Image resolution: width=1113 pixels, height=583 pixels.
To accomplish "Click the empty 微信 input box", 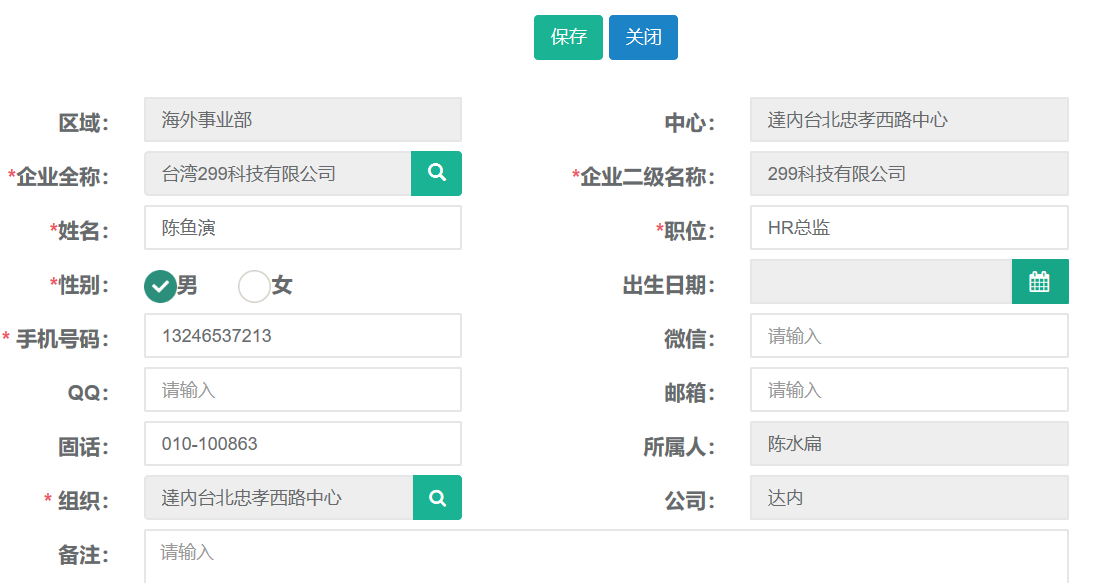I will click(x=908, y=336).
